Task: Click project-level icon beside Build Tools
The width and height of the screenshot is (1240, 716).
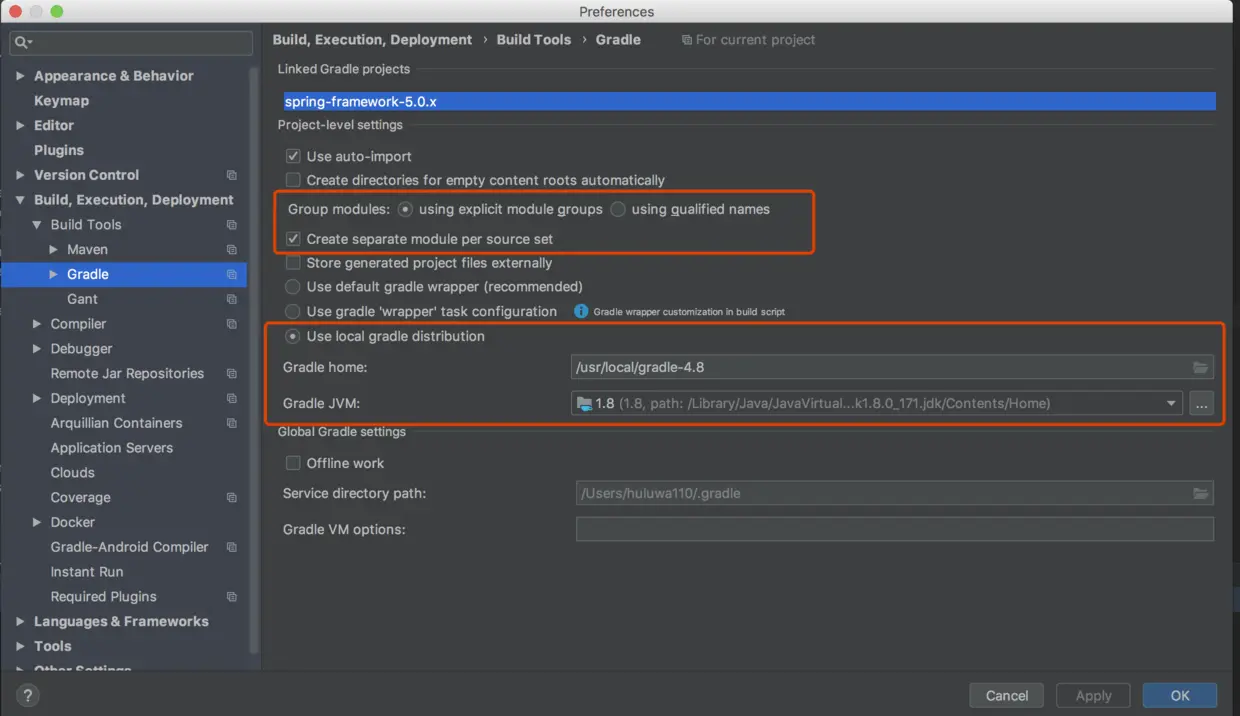Action: pos(232,225)
